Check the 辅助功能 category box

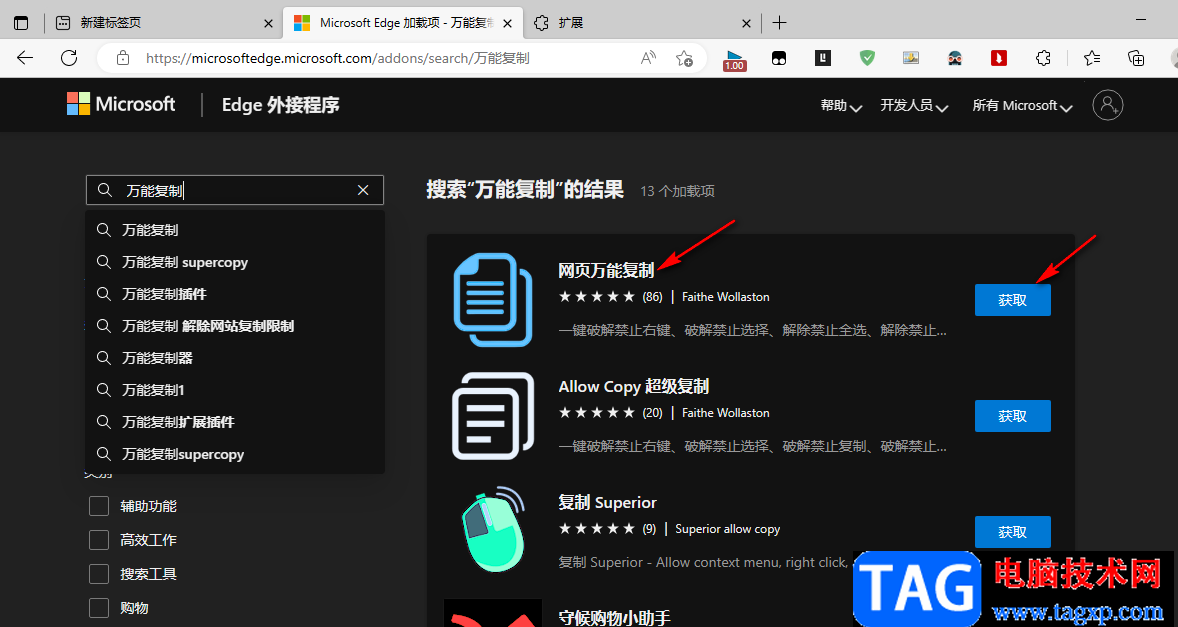click(x=99, y=506)
